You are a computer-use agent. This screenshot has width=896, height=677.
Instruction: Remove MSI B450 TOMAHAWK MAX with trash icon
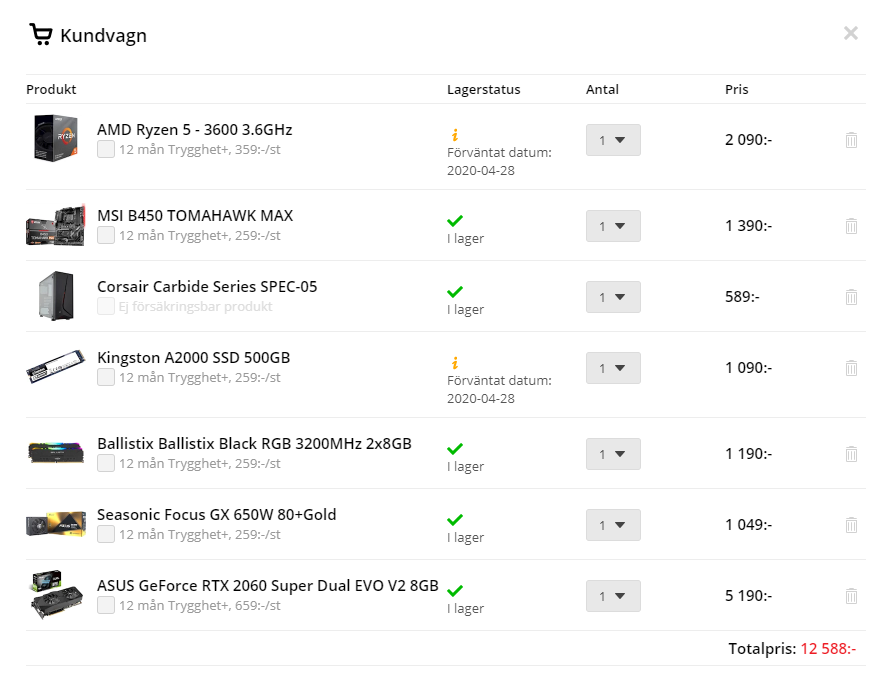coord(851,226)
